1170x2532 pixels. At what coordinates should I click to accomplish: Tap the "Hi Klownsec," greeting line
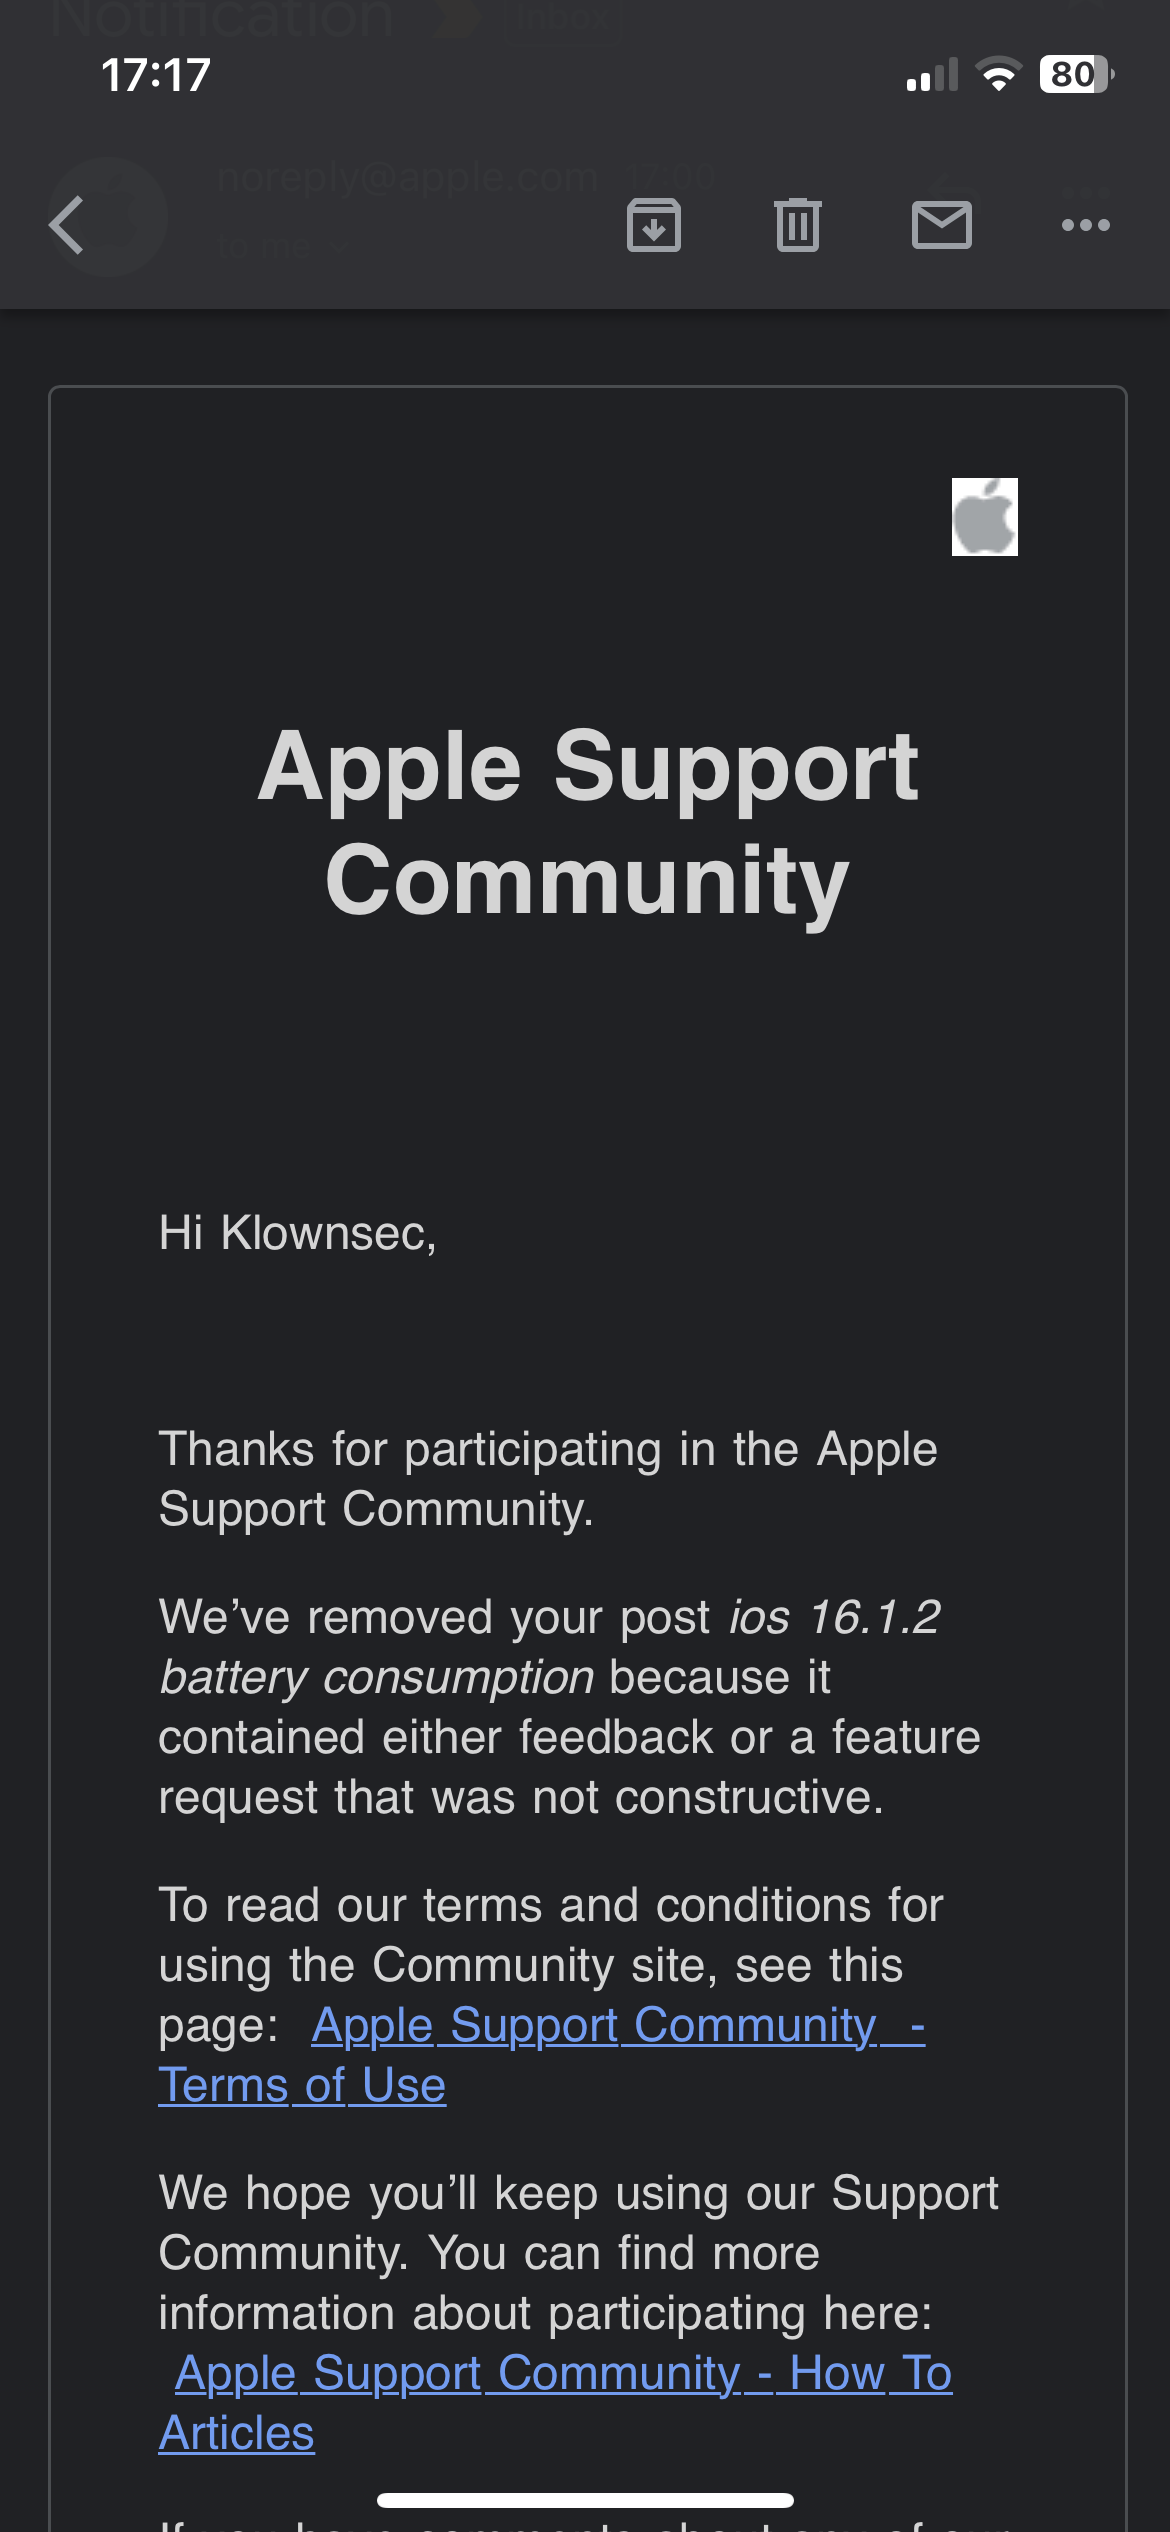pos(298,1233)
